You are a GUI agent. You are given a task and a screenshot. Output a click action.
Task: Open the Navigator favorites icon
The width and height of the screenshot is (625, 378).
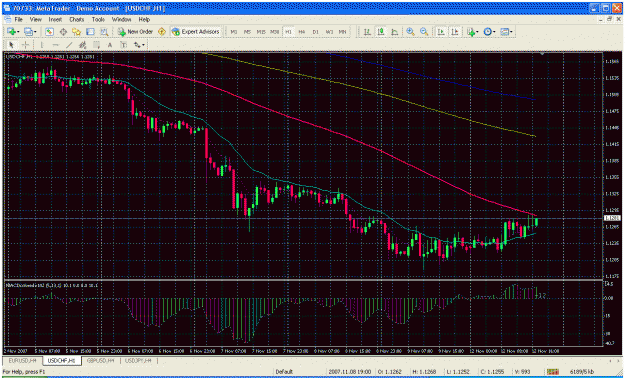point(77,32)
